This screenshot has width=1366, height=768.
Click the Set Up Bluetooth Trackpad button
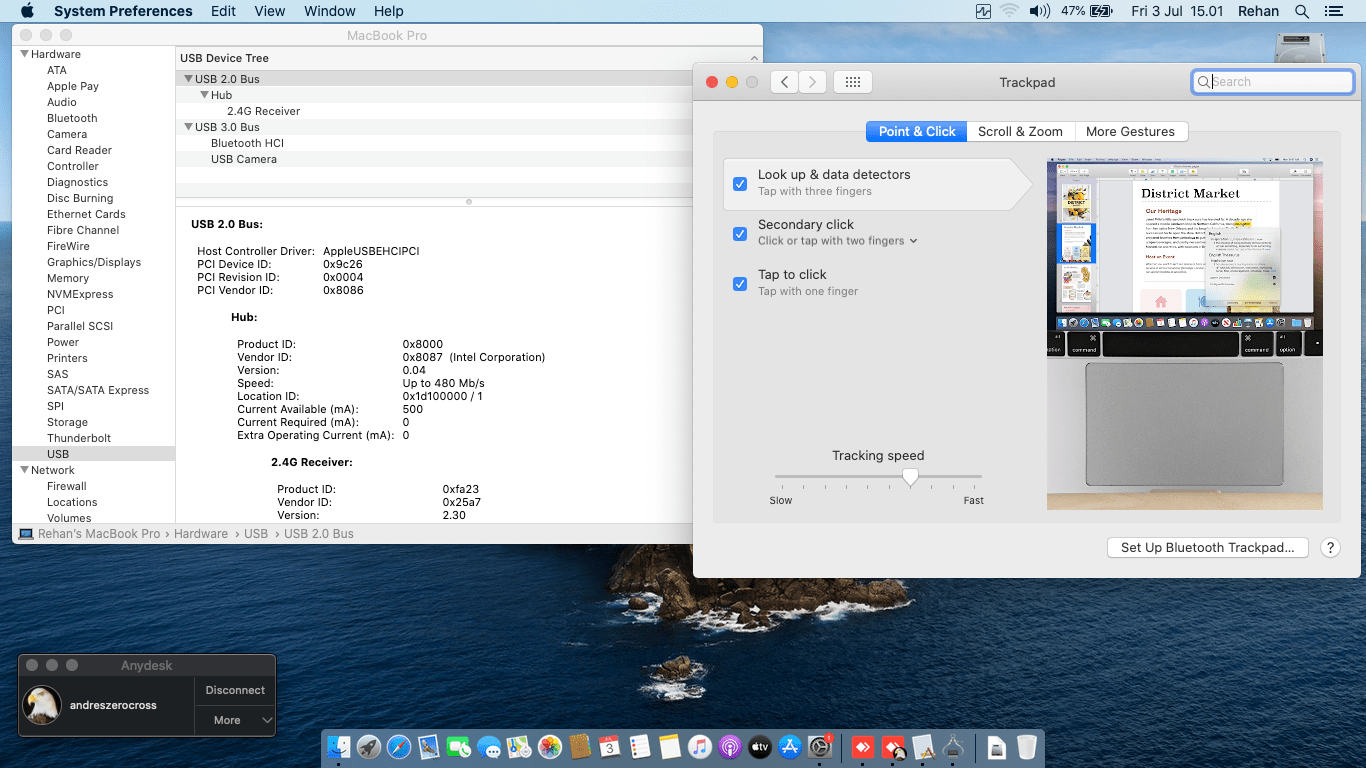click(1207, 547)
